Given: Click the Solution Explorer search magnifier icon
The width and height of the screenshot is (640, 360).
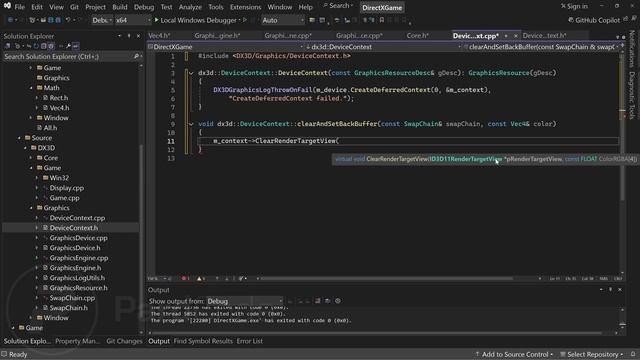Looking at the screenshot, I should 136,56.
